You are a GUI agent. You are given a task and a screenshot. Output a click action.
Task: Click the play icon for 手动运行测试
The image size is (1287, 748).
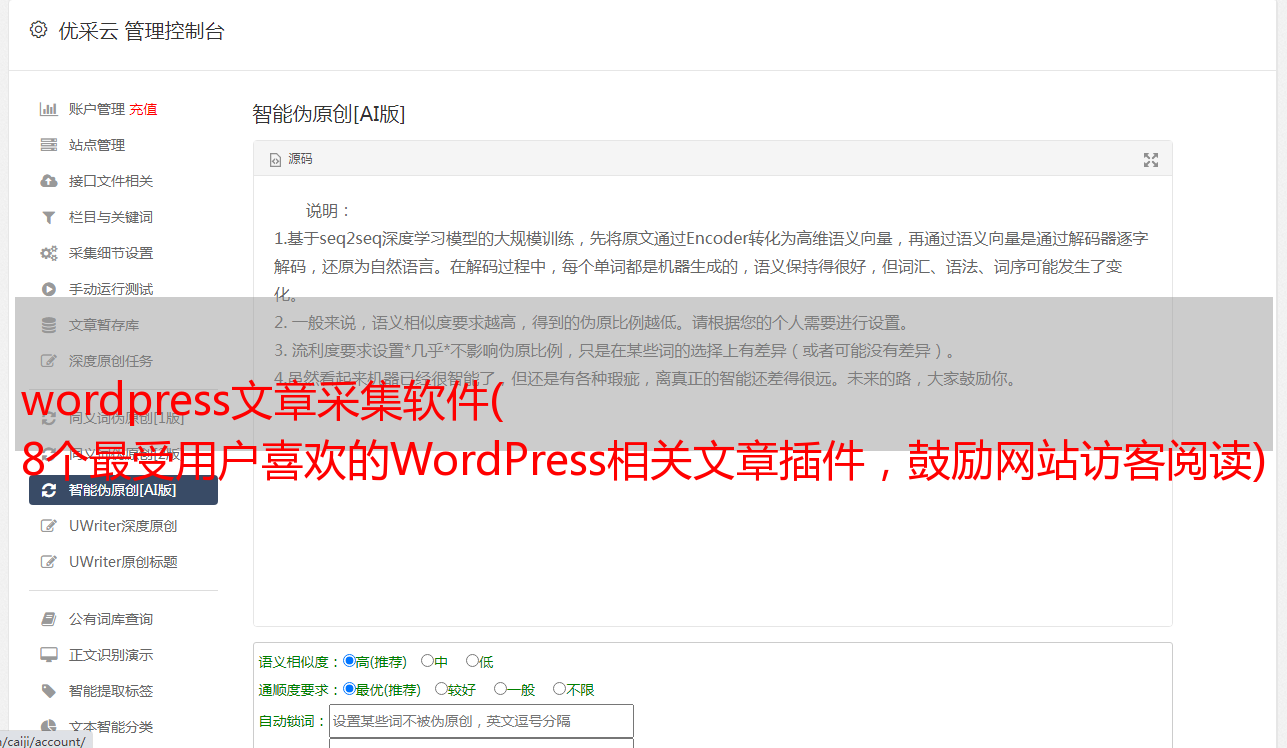pos(48,289)
